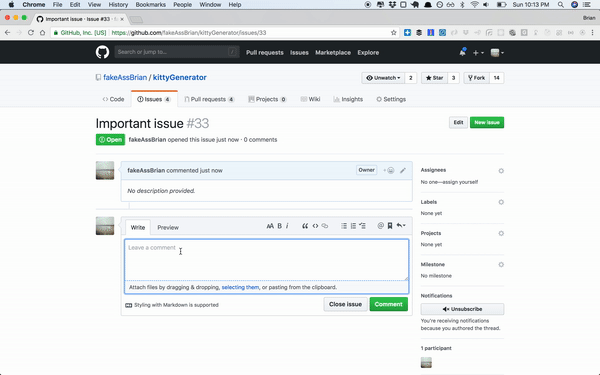This screenshot has height=375, width=600.
Task: Star the kittyGenerator repository
Action: [x=434, y=78]
